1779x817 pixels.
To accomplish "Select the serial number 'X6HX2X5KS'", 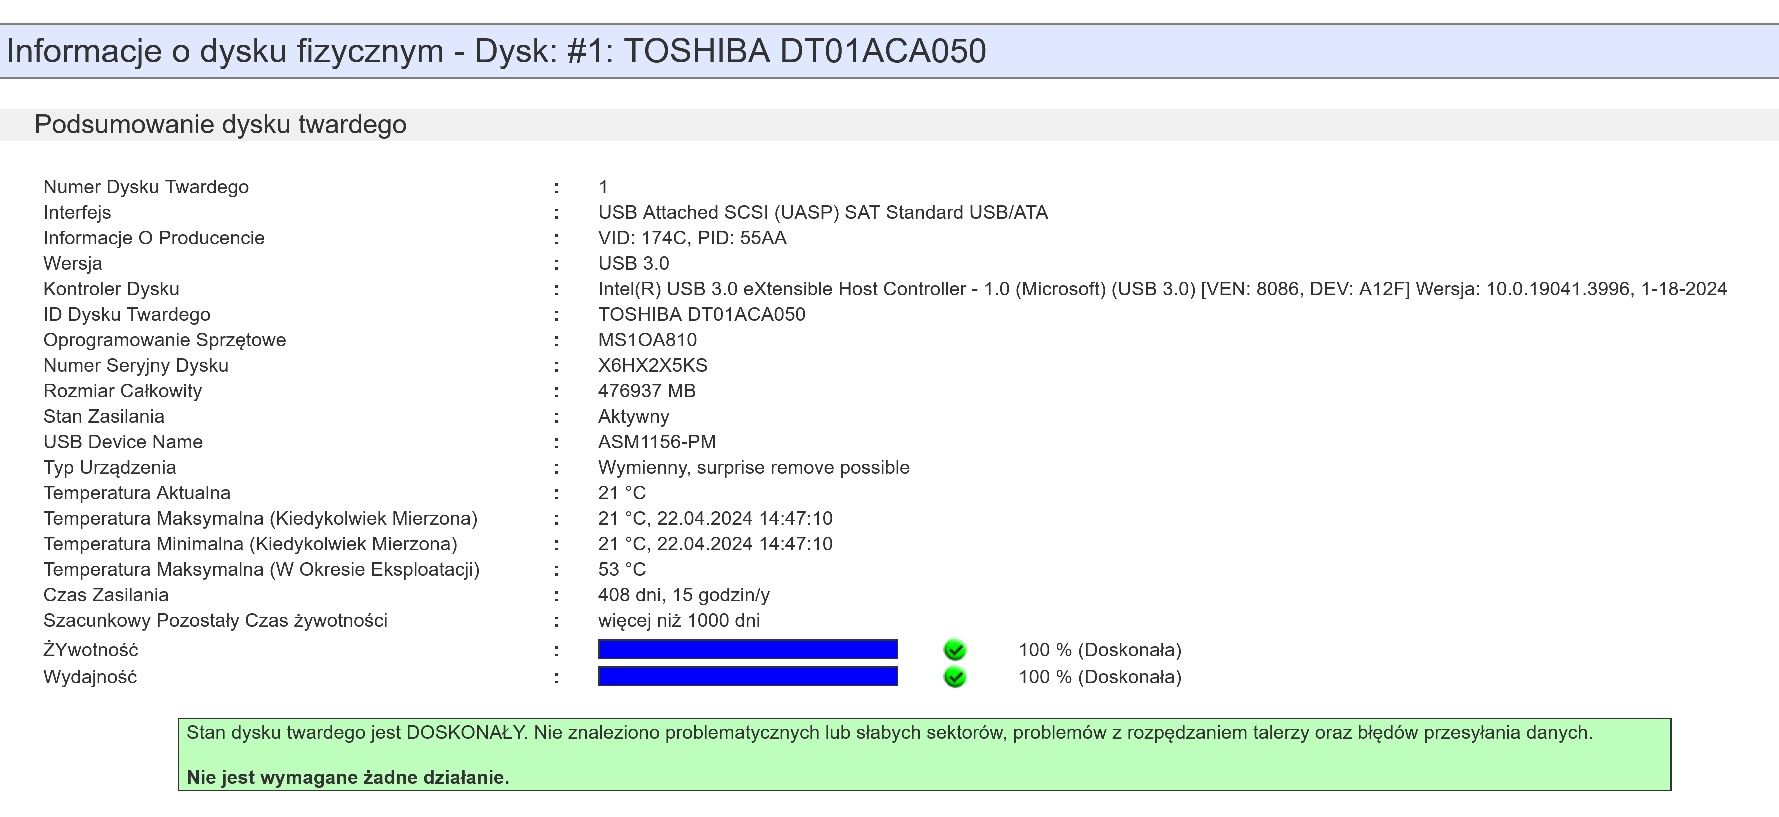I will tap(653, 365).
